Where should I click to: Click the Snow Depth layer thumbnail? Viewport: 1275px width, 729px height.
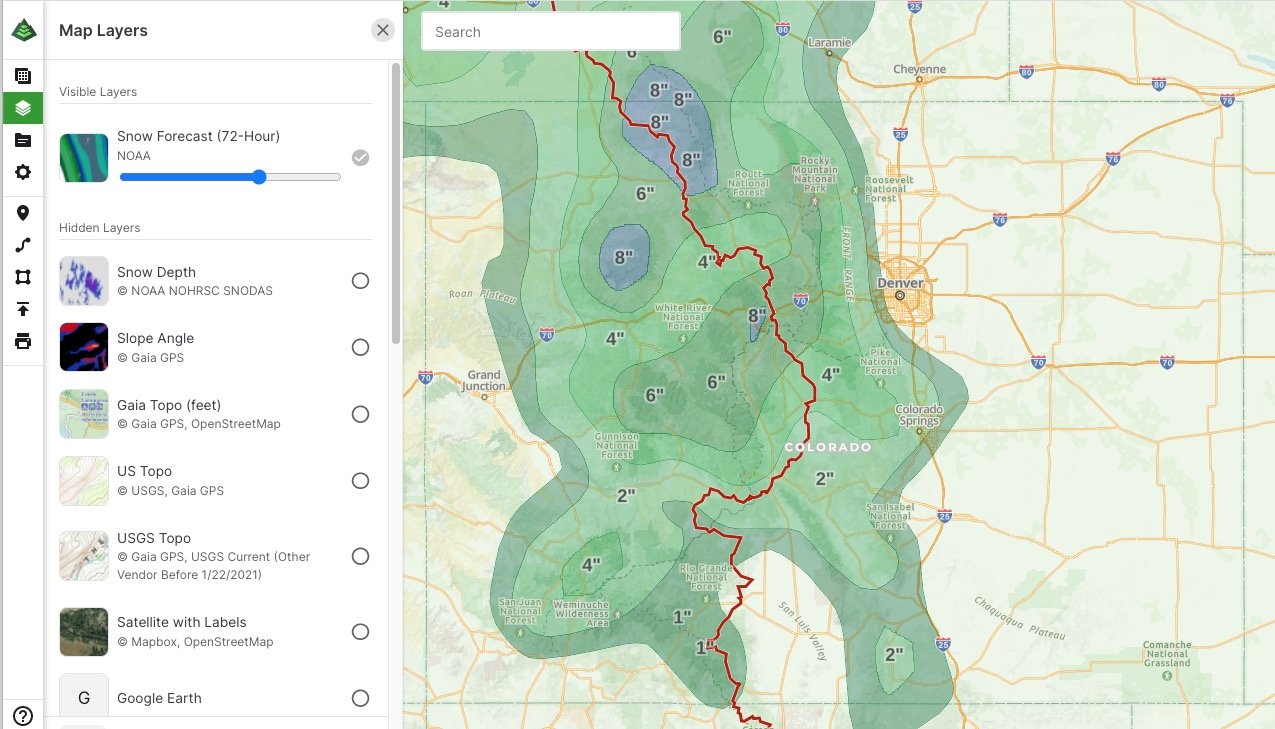tap(84, 281)
